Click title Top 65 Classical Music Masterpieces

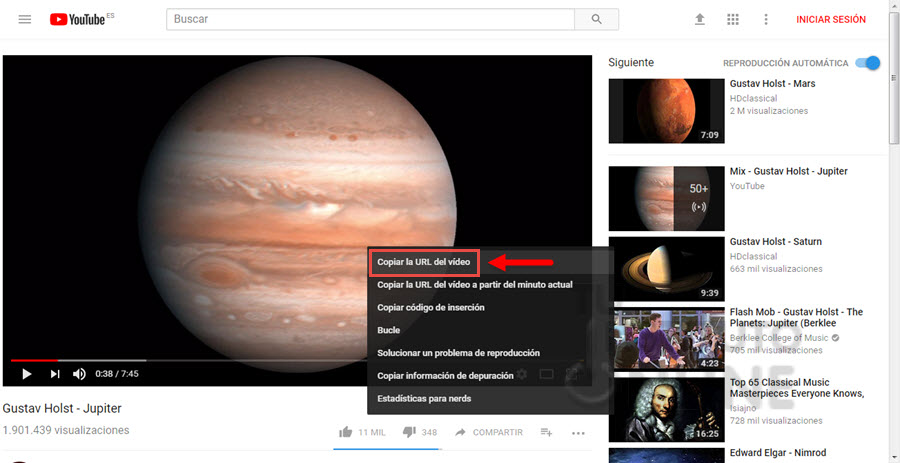[x=797, y=388]
